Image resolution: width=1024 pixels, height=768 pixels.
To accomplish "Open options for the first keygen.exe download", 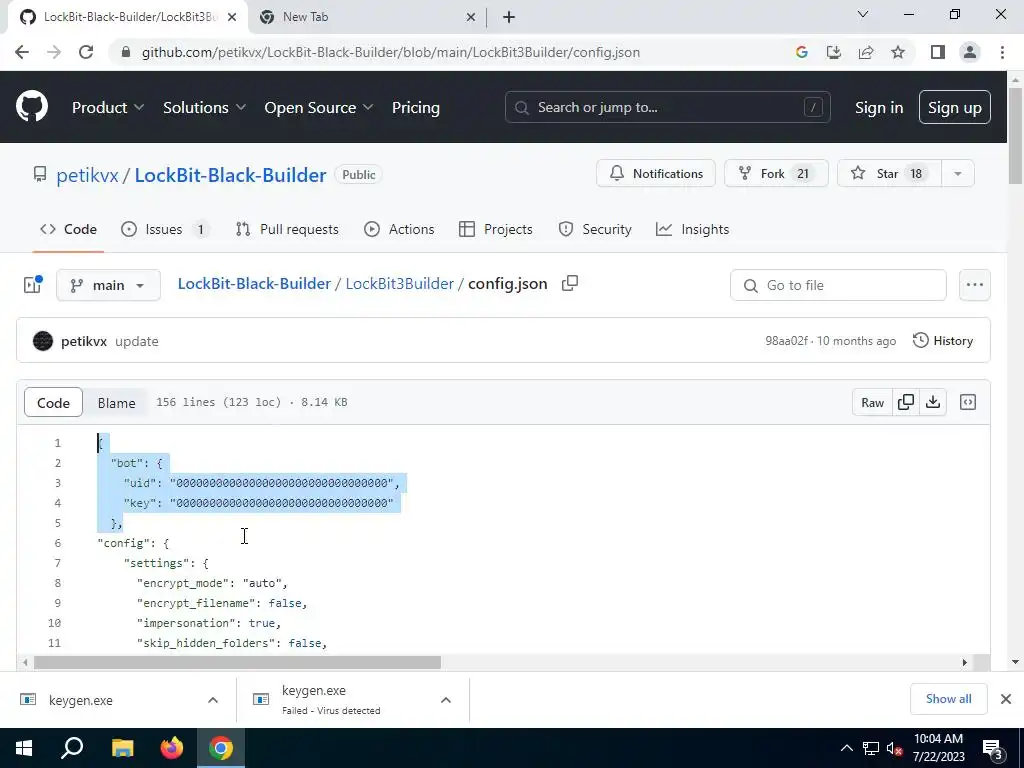I will (x=213, y=700).
